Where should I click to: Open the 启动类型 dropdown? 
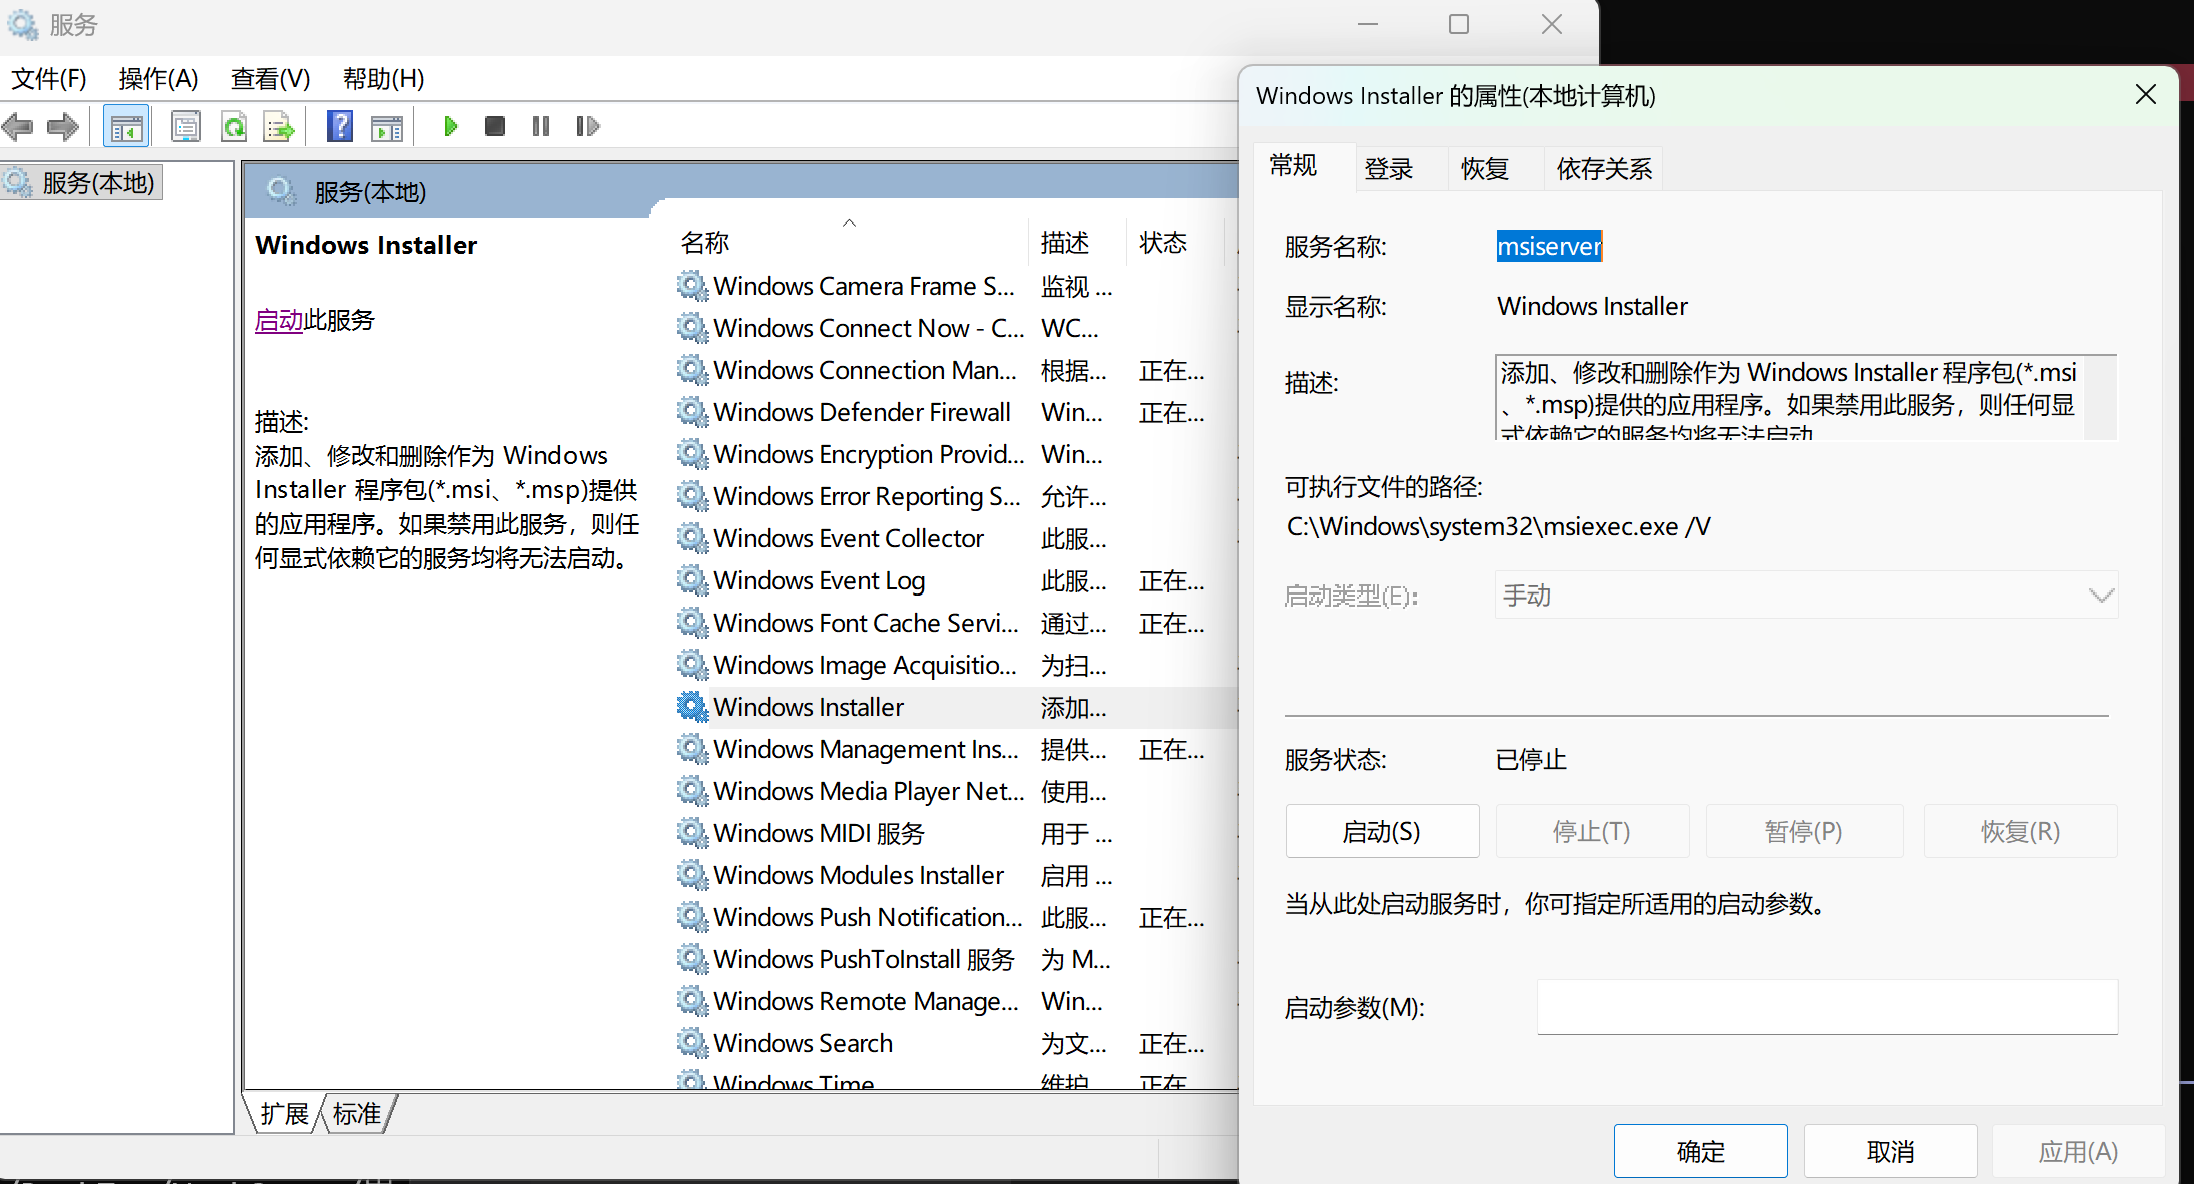click(x=1806, y=595)
